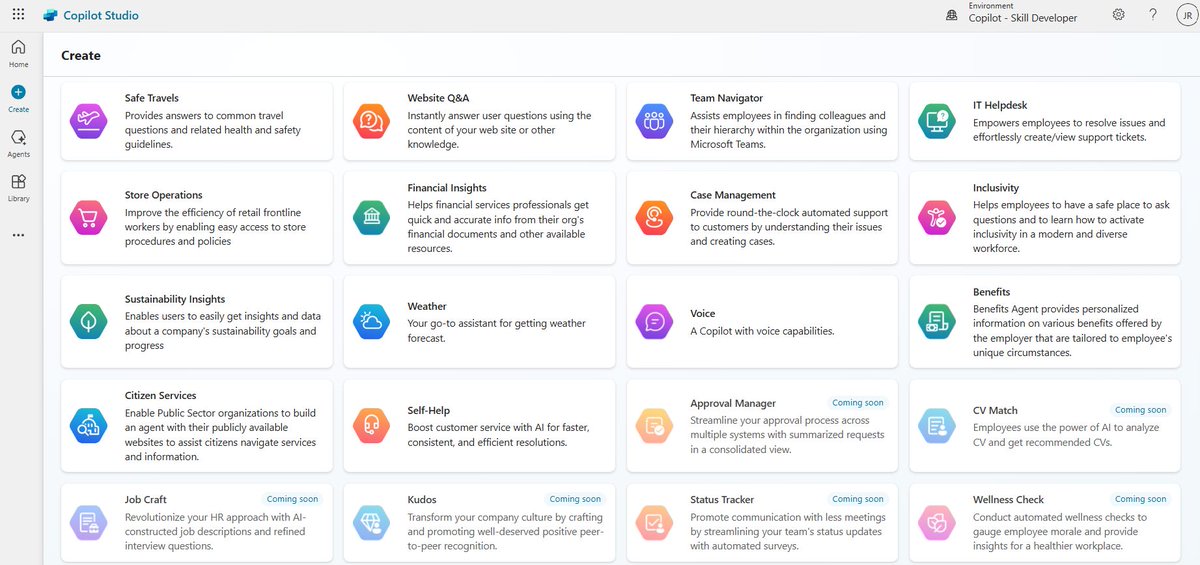Open the Financial Insights template title
The image size is (1200, 565).
(447, 187)
